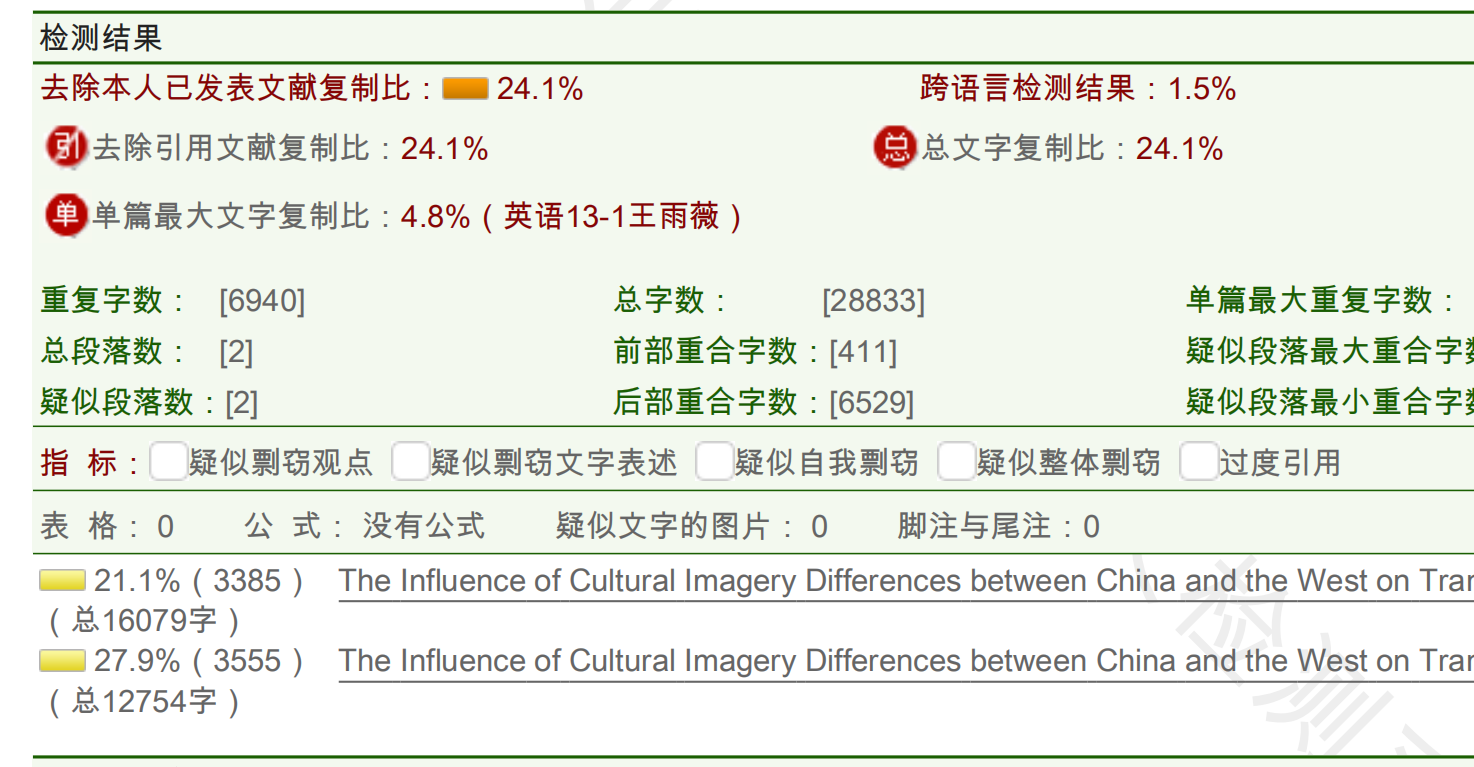Tick the 疑似剽窃观点 checkbox
Viewport: 1474px width, 767px height.
coord(168,462)
